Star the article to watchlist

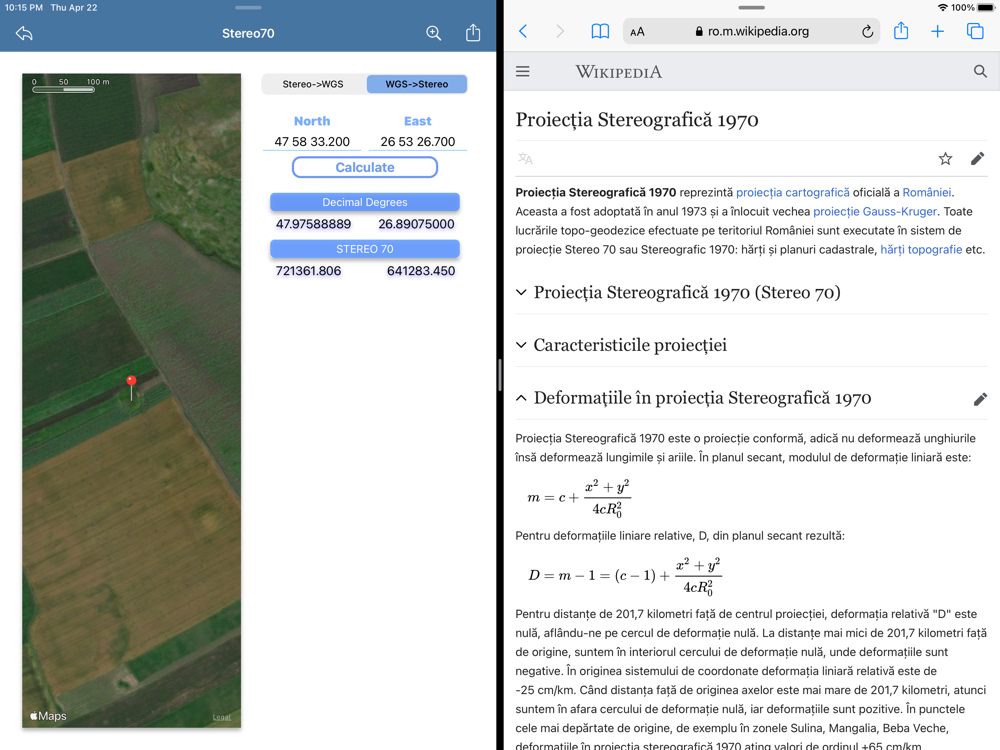click(945, 159)
